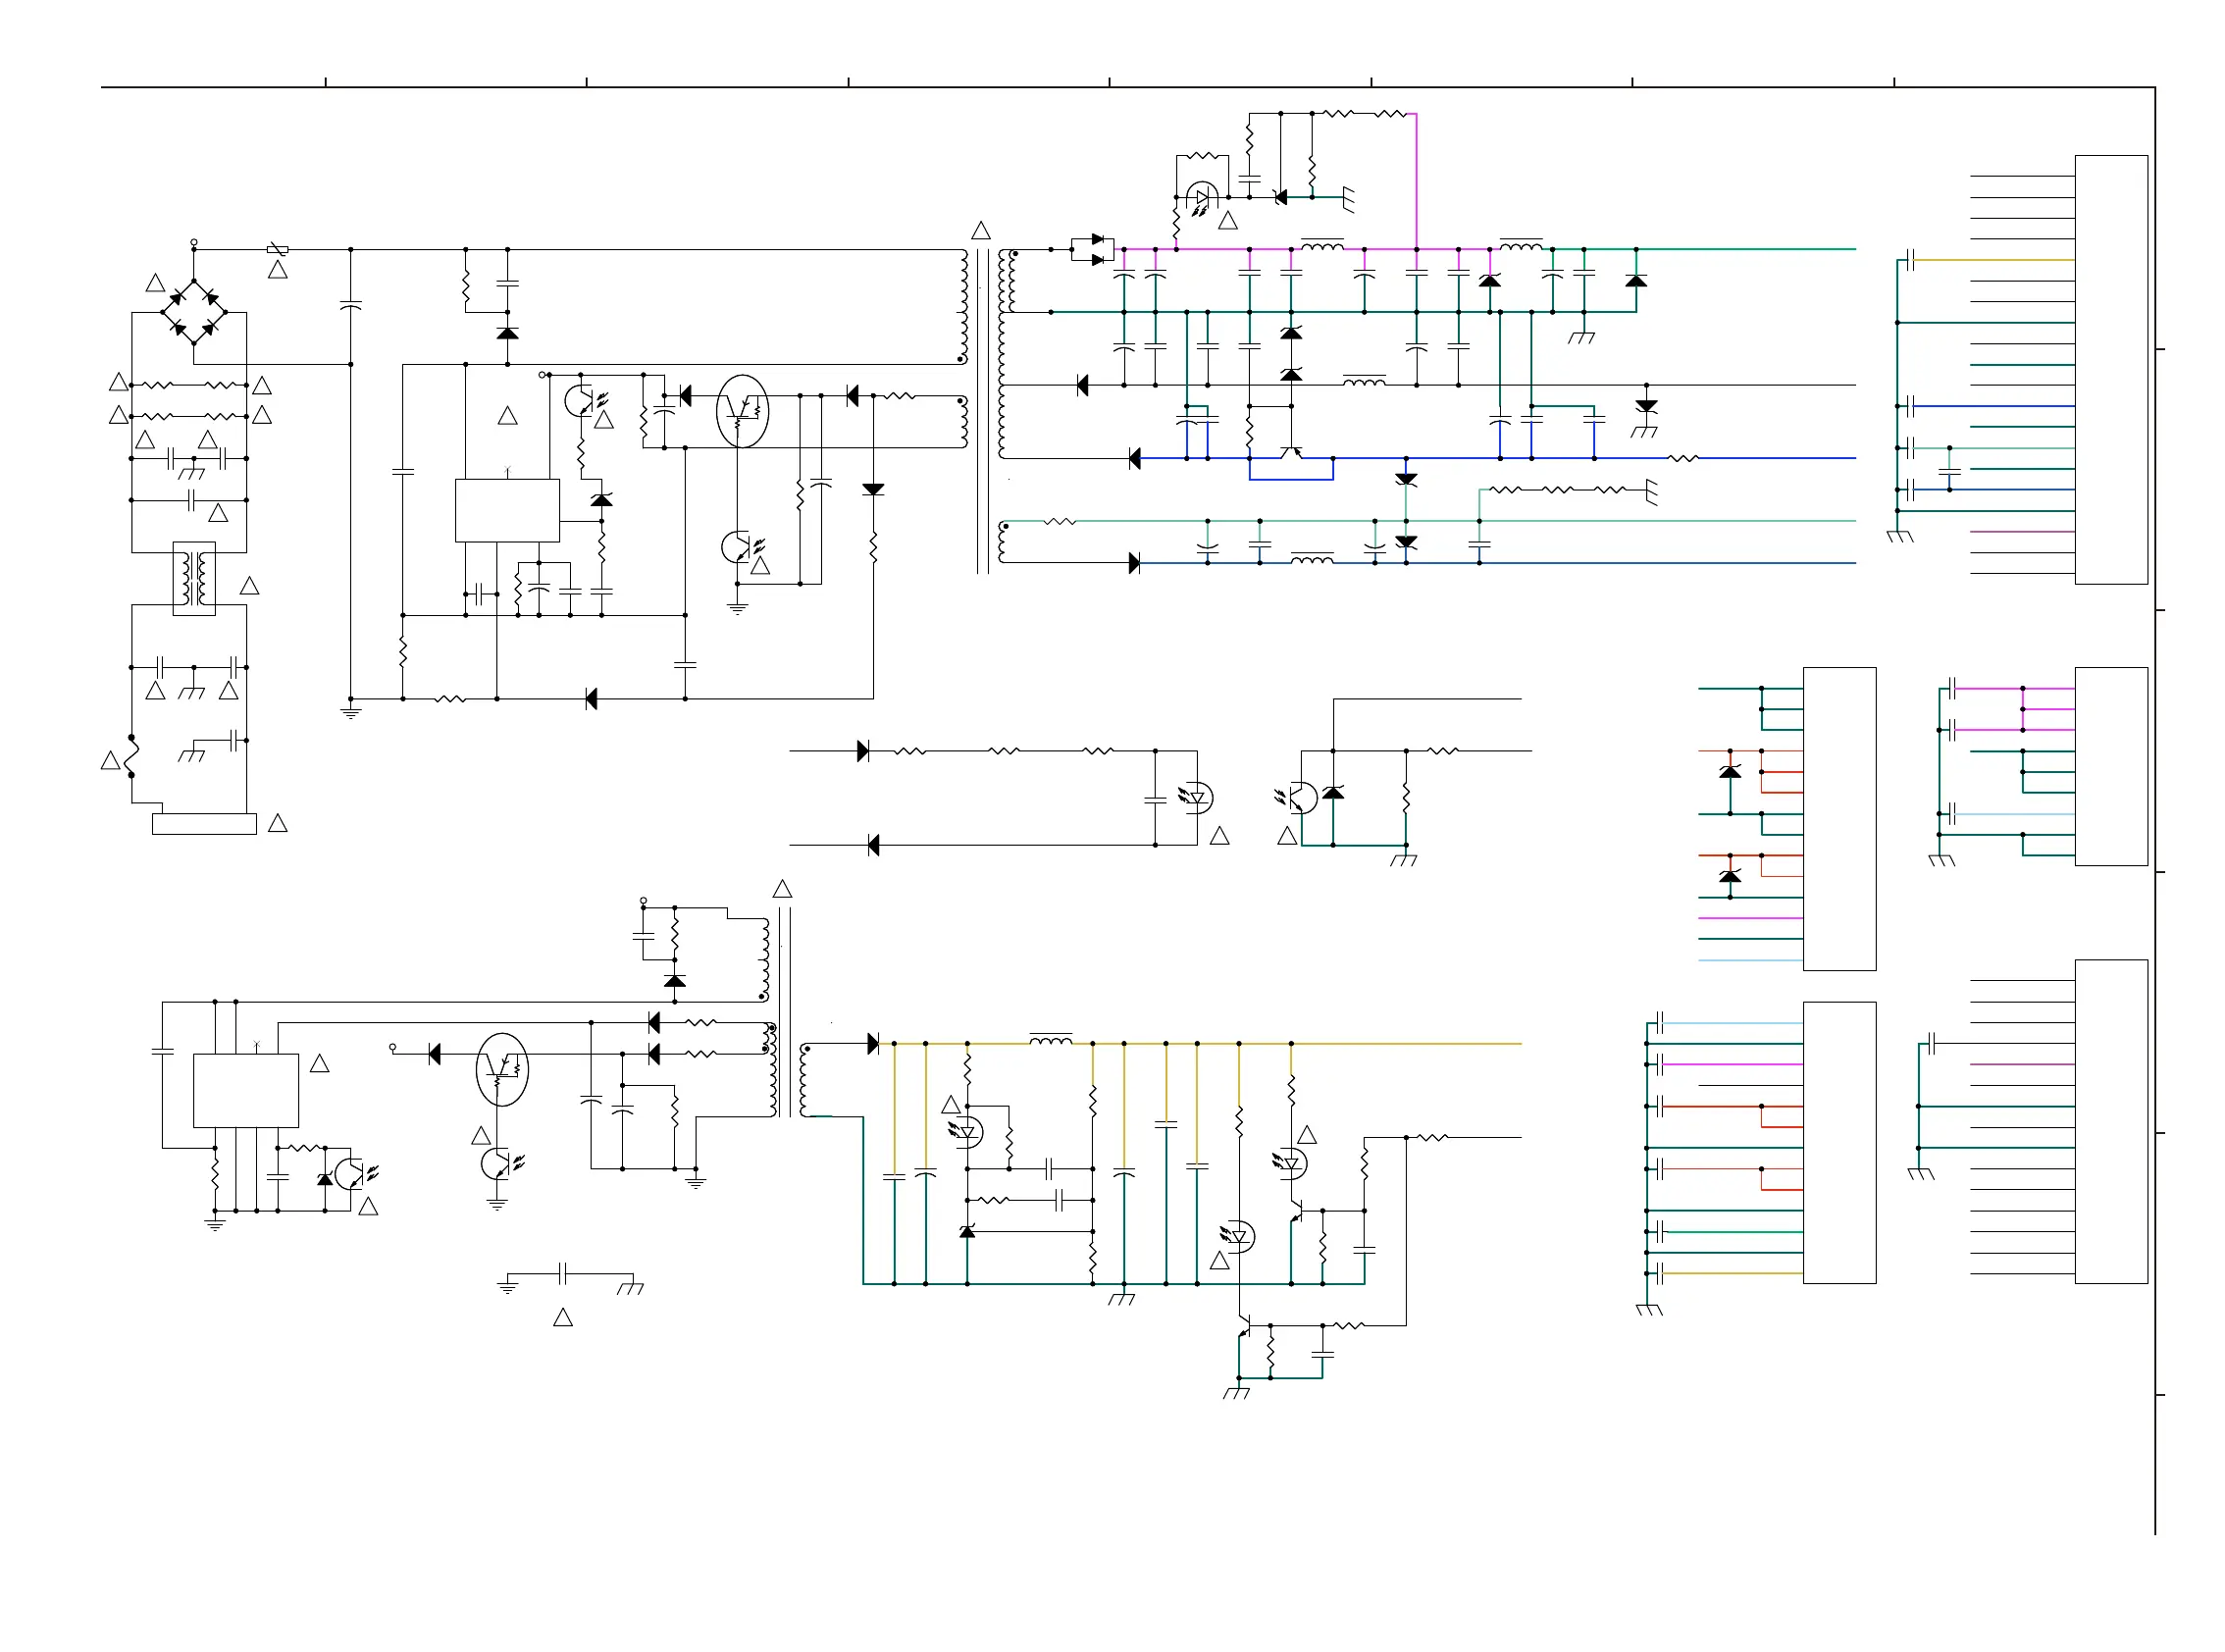Select the isolated capacitor between two grounds
Viewport: 2225px width, 1652px height.
pos(563,1273)
